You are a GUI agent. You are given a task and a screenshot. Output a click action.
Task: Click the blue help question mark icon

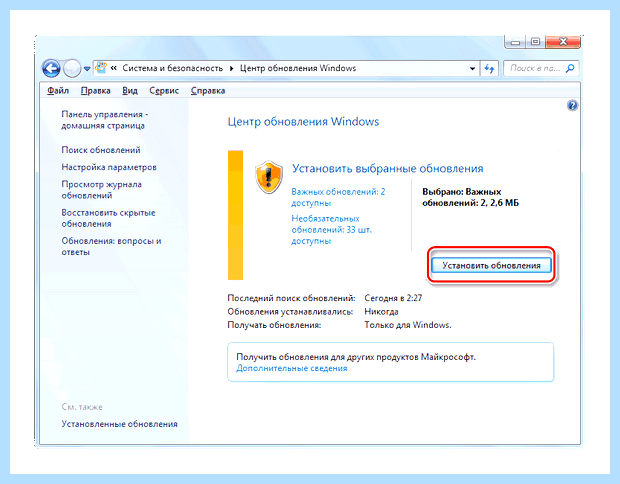(x=572, y=106)
